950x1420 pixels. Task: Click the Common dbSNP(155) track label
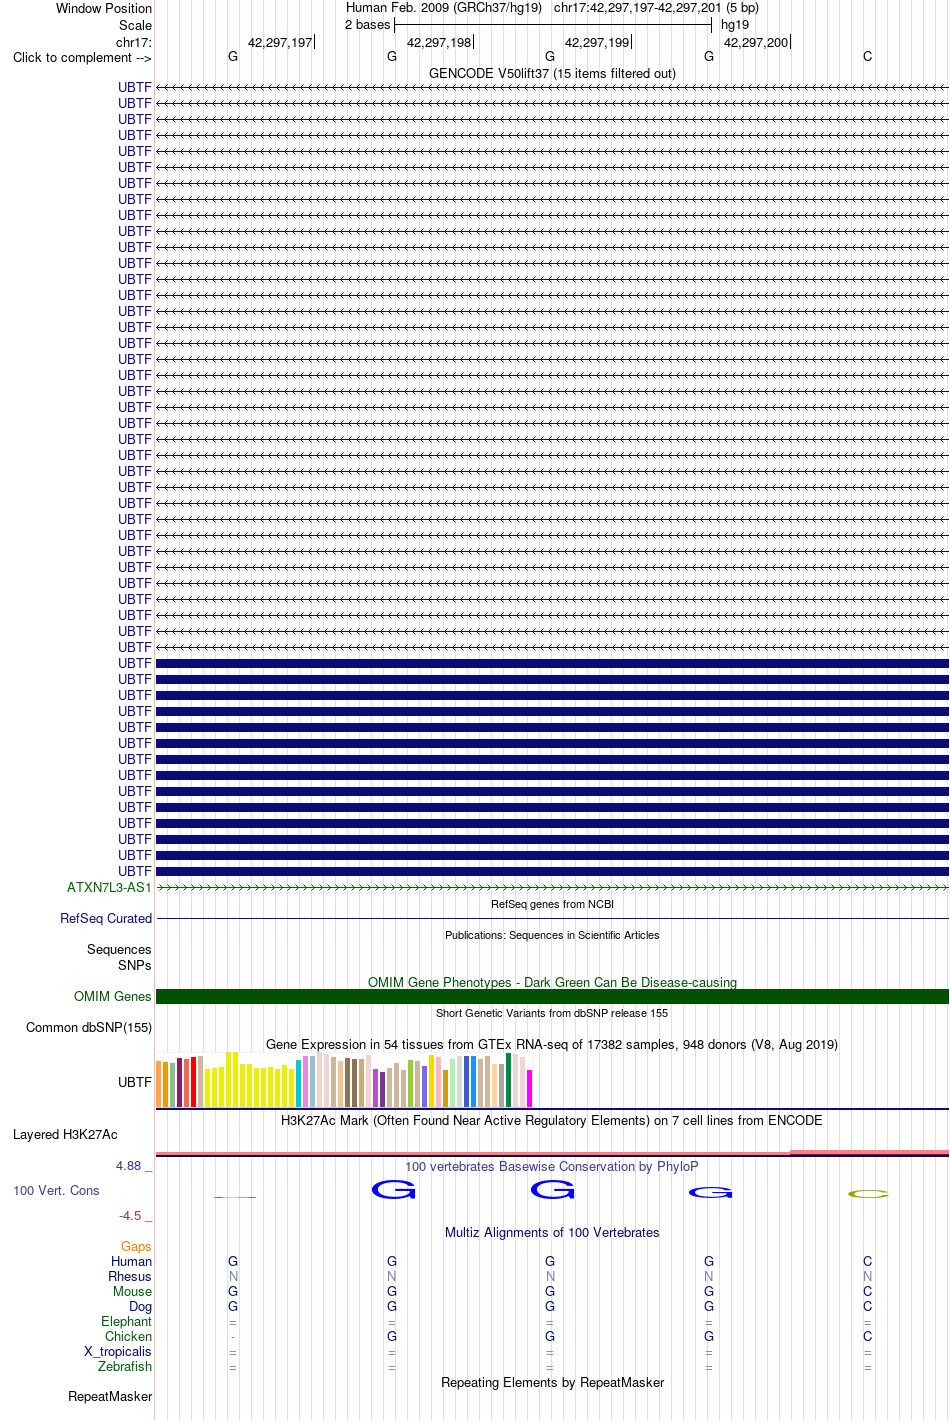[x=89, y=1027]
